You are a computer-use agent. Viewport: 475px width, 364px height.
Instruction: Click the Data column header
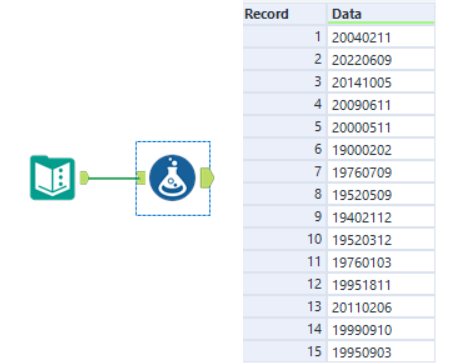(381, 14)
